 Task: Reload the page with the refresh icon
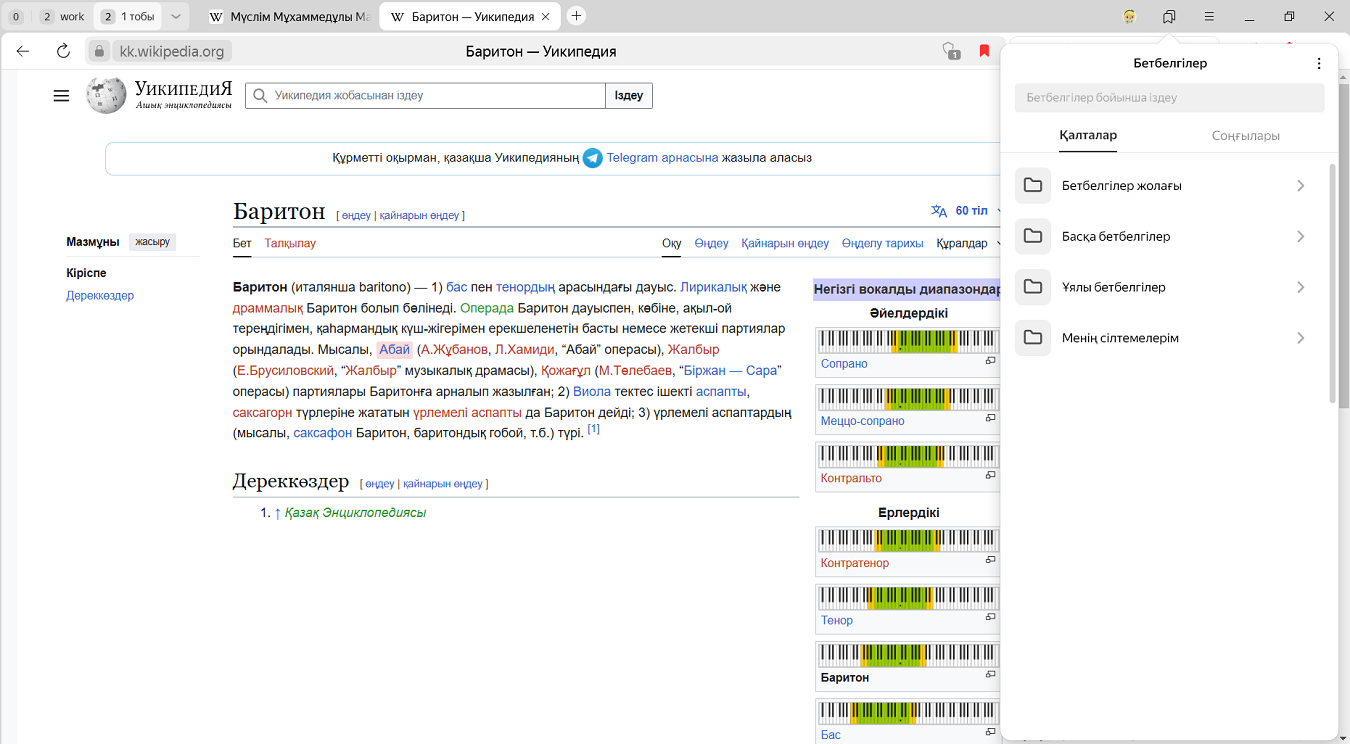click(63, 51)
